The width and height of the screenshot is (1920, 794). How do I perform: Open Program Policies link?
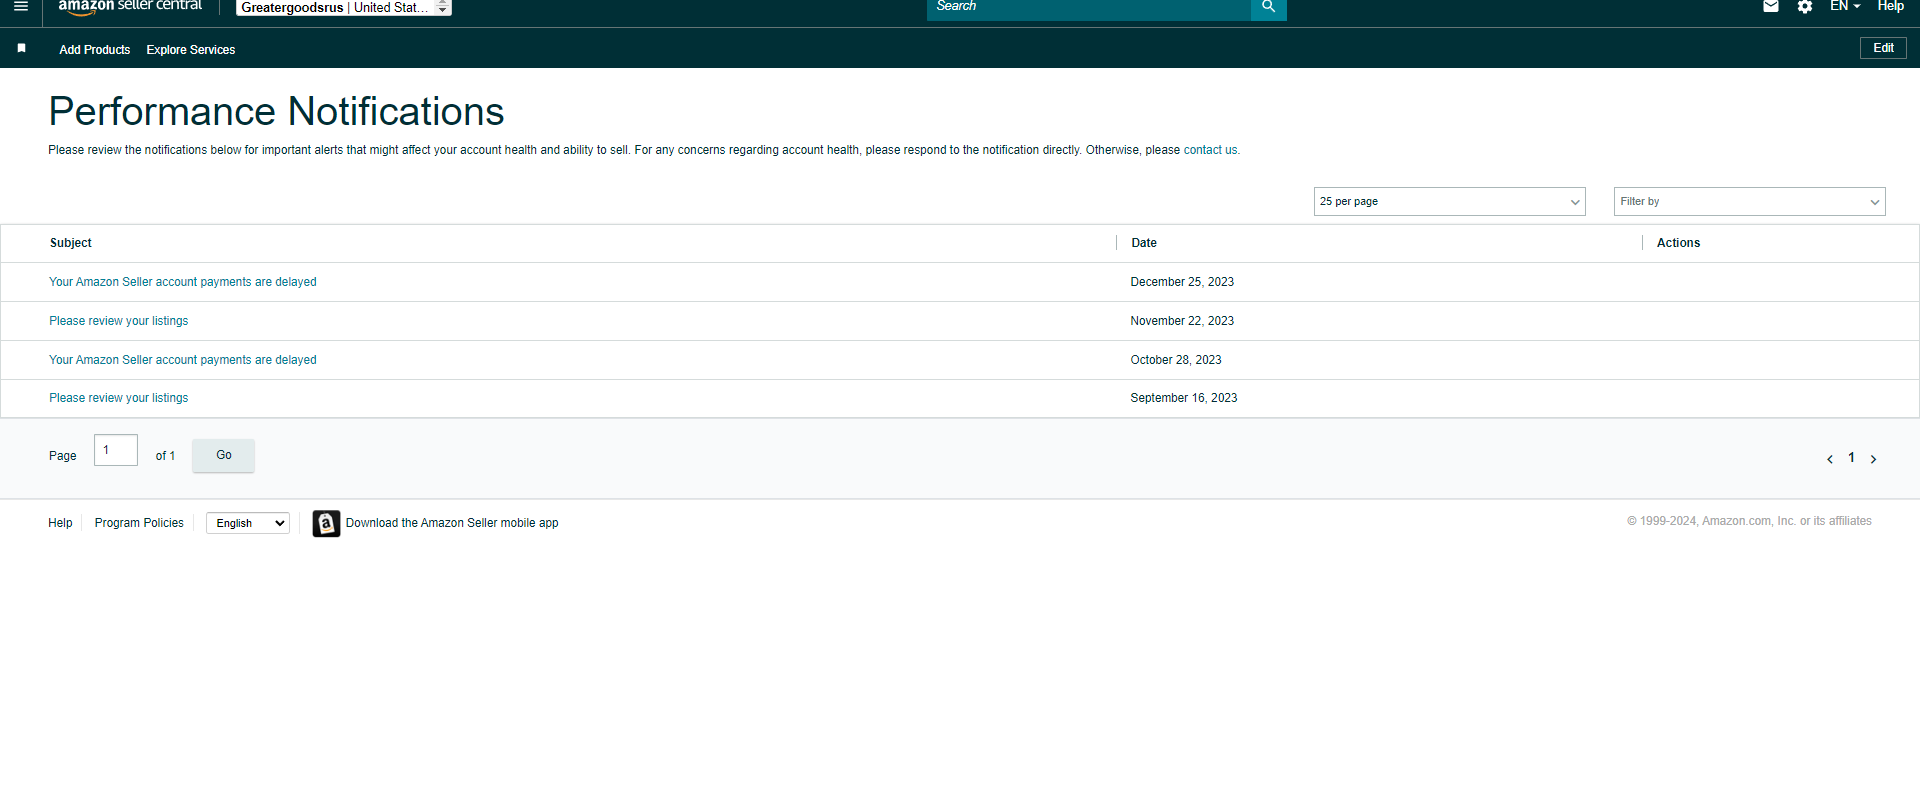[x=139, y=523]
